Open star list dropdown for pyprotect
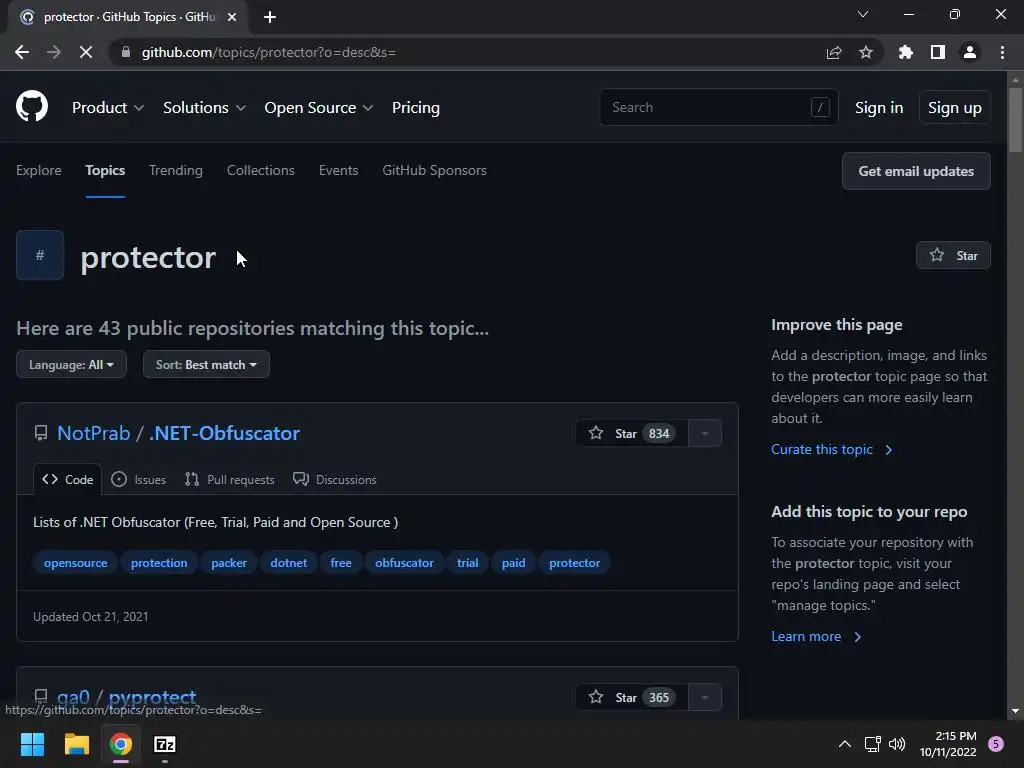This screenshot has width=1024, height=768. 705,697
